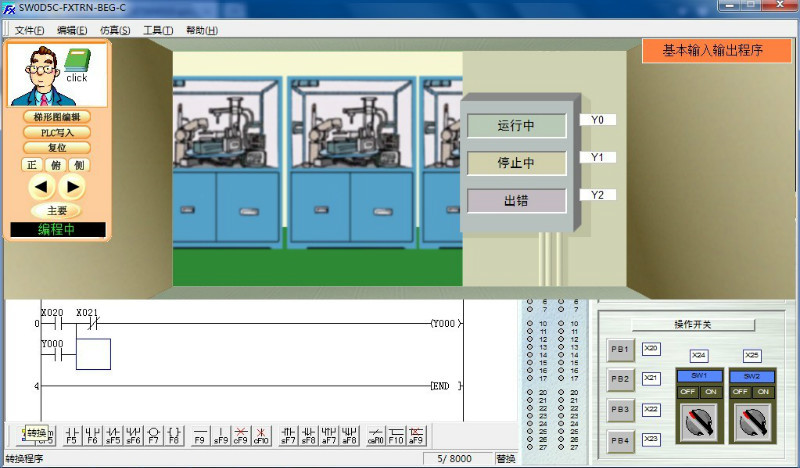Select the sF9 vertical line tool
The width and height of the screenshot is (800, 468).
tap(221, 435)
